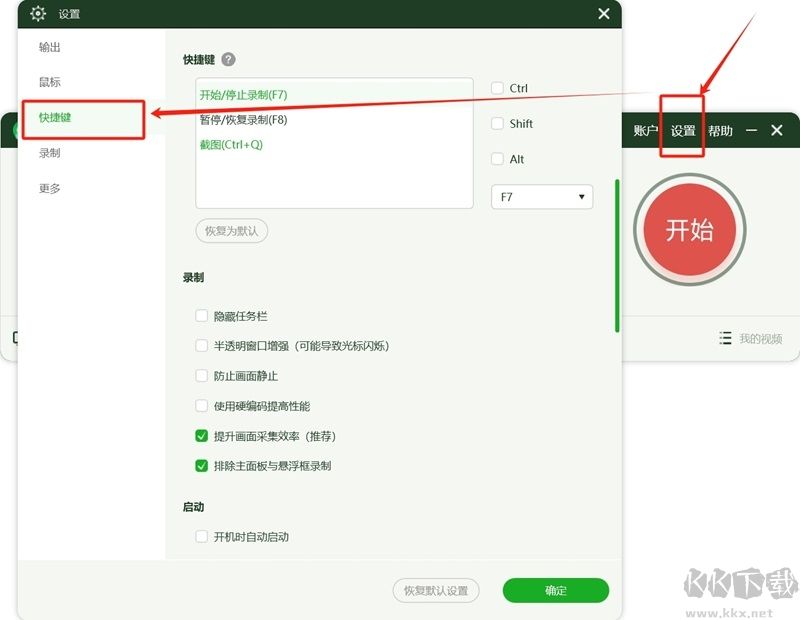Screen dimensions: 800x620
Task: Enable the Ctrl modifier checkbox
Action: 497,88
